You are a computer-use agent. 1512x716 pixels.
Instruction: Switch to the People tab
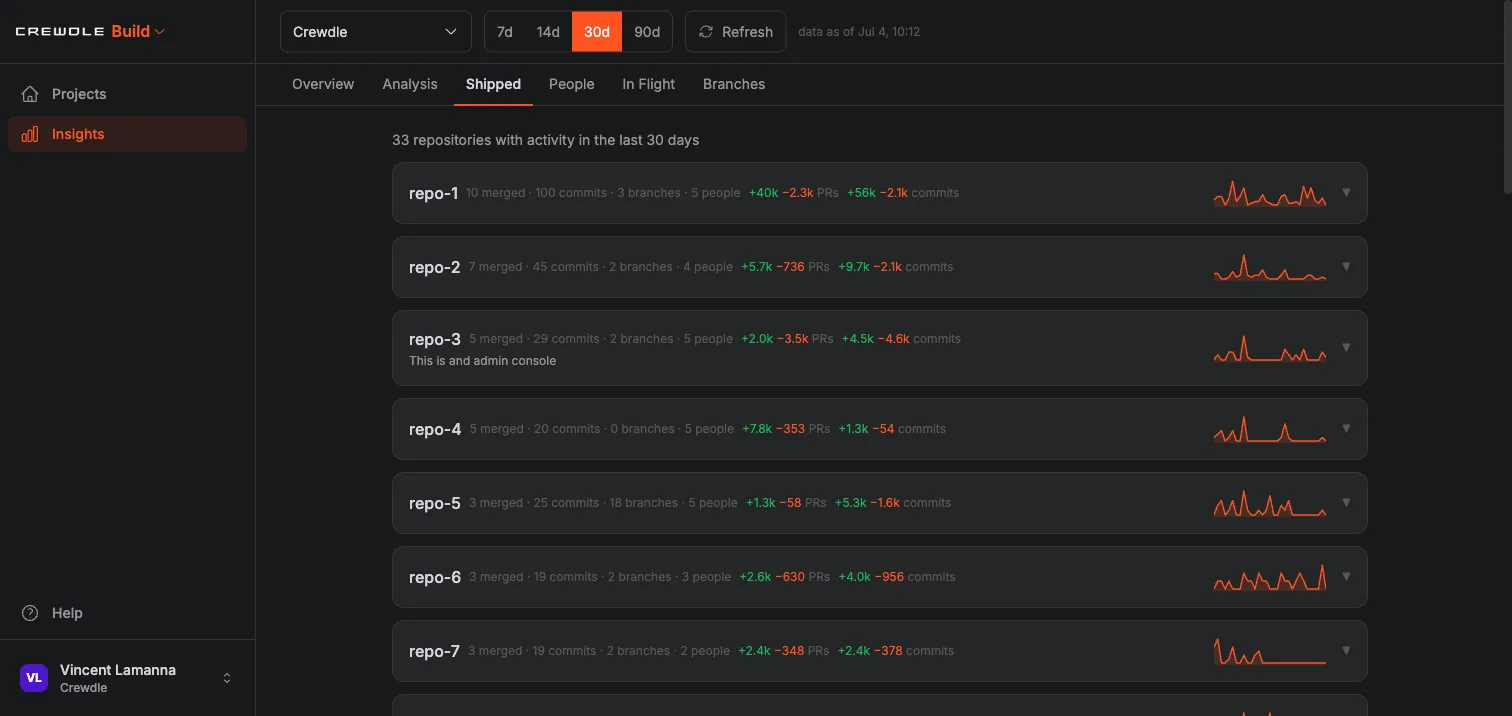[572, 84]
